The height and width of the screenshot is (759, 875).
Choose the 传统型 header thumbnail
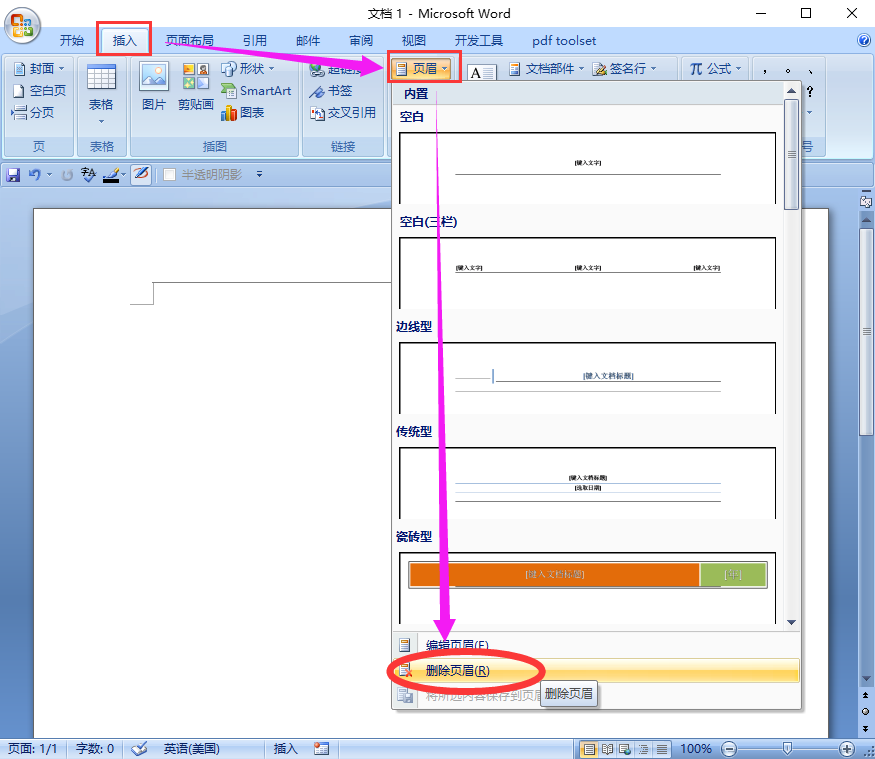(587, 483)
